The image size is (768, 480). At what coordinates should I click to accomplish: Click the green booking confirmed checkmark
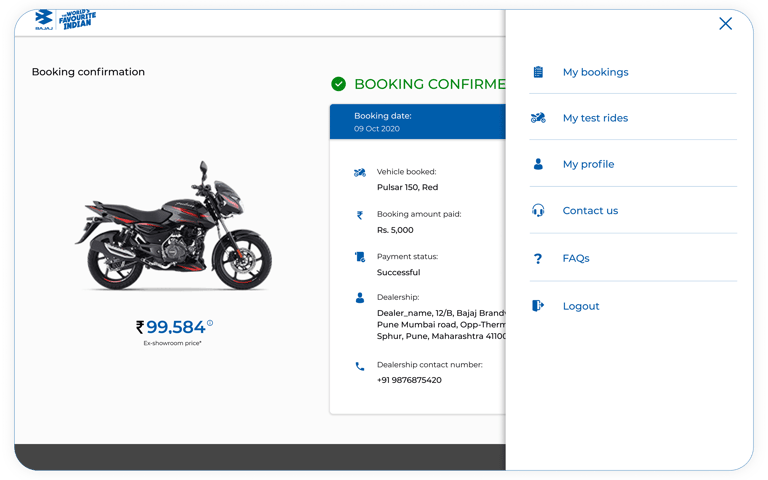tap(338, 84)
